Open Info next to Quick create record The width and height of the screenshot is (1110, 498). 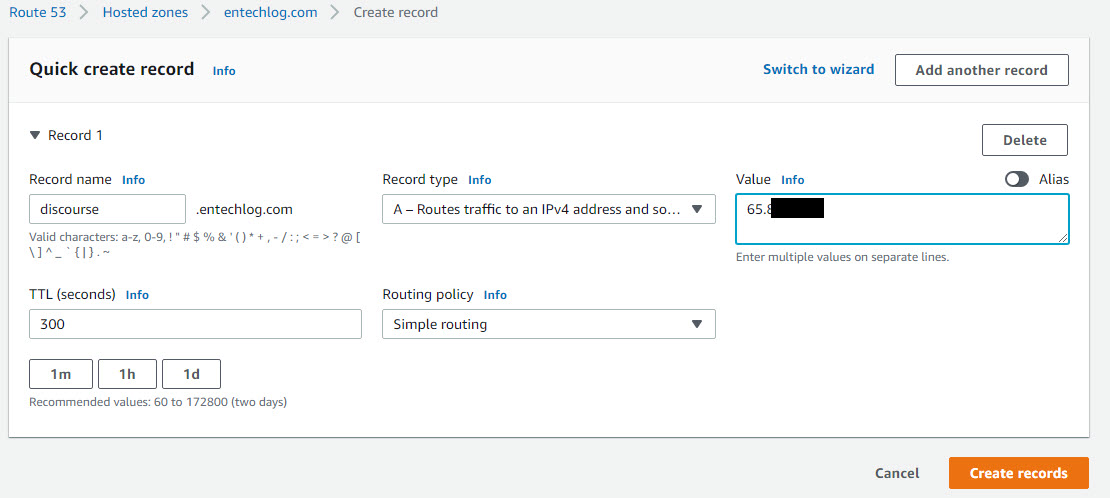[x=224, y=71]
